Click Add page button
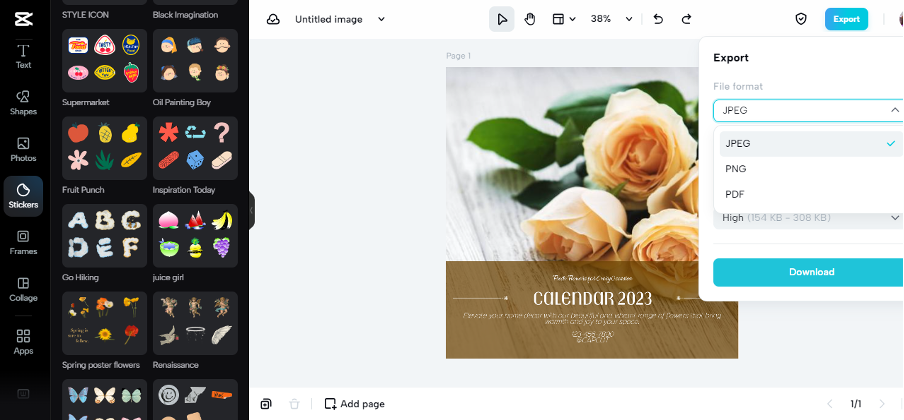 [x=355, y=404]
